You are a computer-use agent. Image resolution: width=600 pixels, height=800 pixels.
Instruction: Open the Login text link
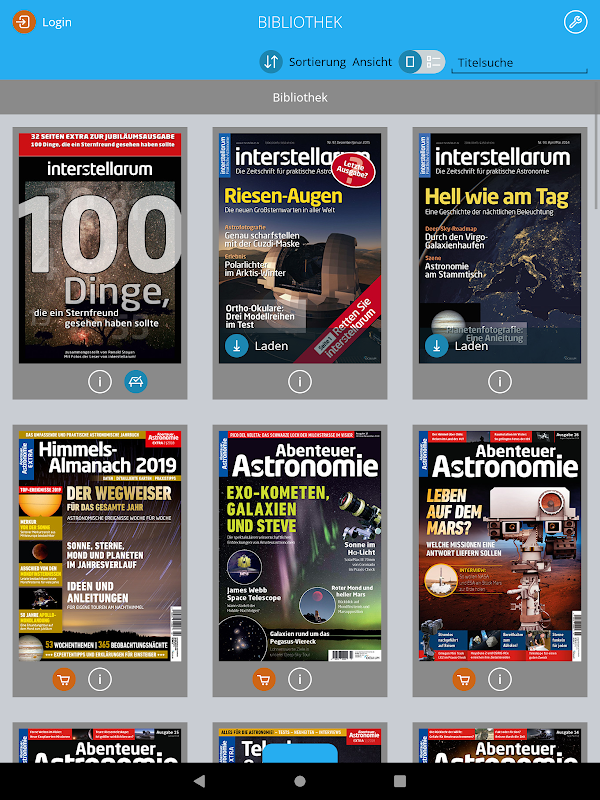point(57,22)
